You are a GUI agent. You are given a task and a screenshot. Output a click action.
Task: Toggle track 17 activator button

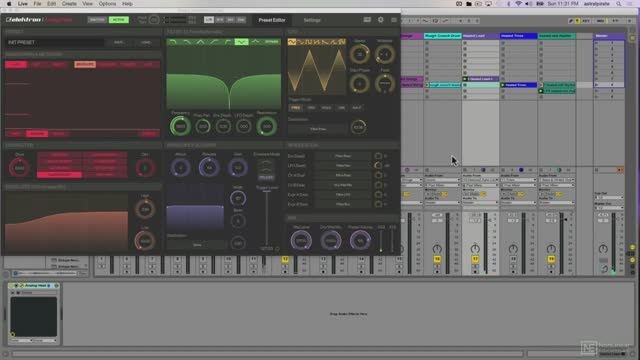tap(475, 259)
